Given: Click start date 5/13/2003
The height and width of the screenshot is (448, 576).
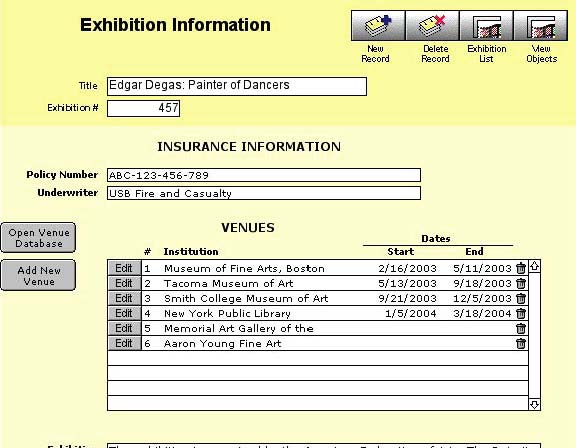Looking at the screenshot, I should [407, 283].
